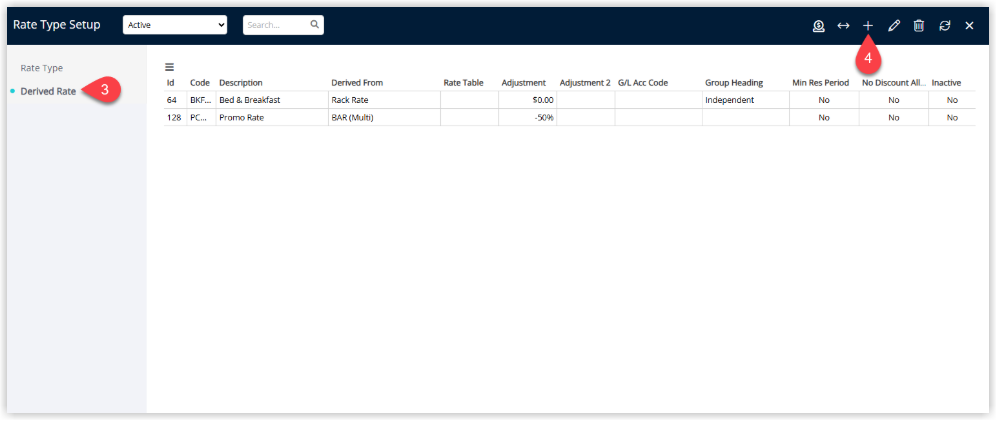Select the Bed & Breakfast row description
Screen dimensions: 997x421
click(x=250, y=100)
